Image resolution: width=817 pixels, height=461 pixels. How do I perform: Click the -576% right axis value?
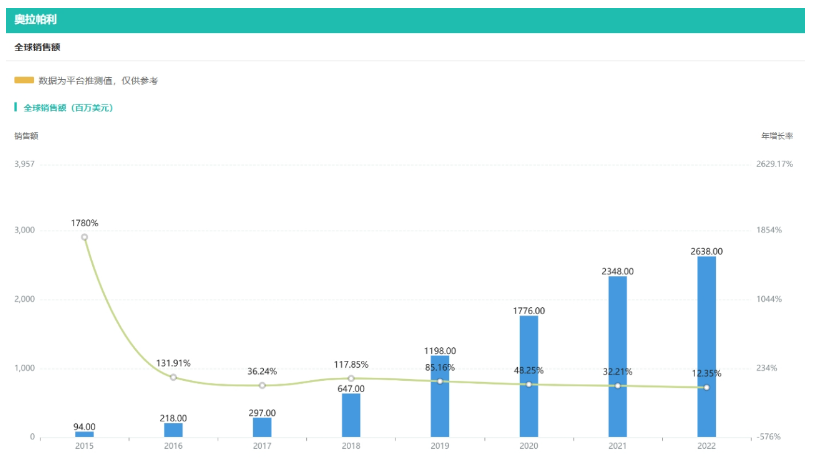tap(769, 437)
